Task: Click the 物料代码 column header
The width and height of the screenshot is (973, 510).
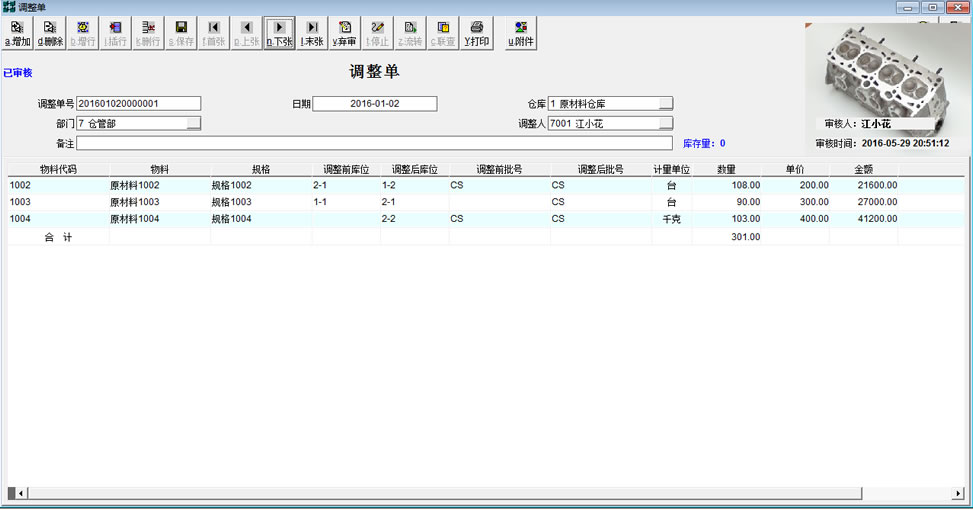Action: point(58,169)
